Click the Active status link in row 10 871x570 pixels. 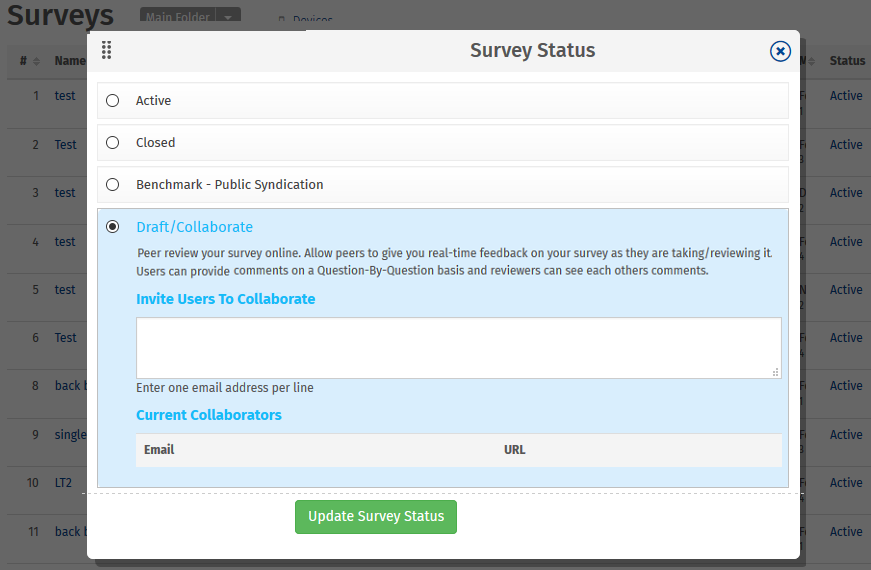tap(846, 483)
